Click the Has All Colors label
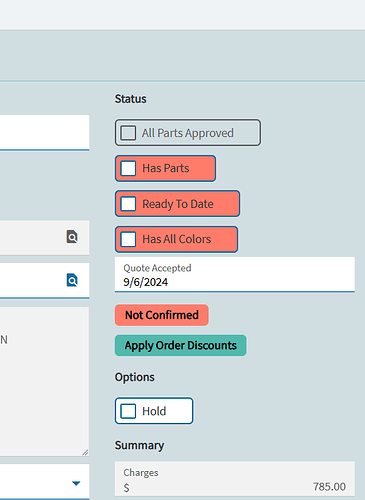Viewport: 365px width, 500px height. click(177, 239)
